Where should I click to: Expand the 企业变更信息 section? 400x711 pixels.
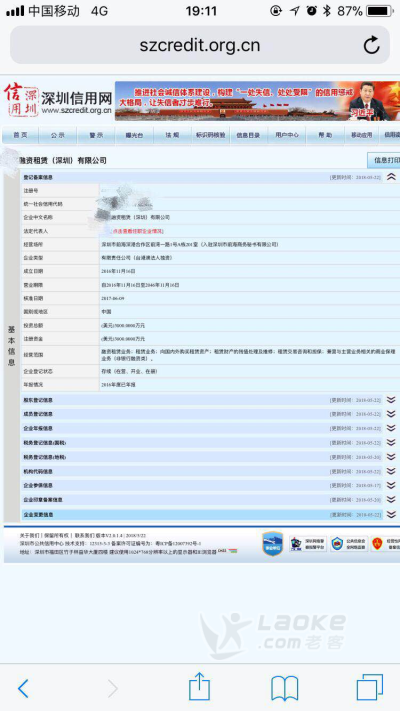coord(391,514)
